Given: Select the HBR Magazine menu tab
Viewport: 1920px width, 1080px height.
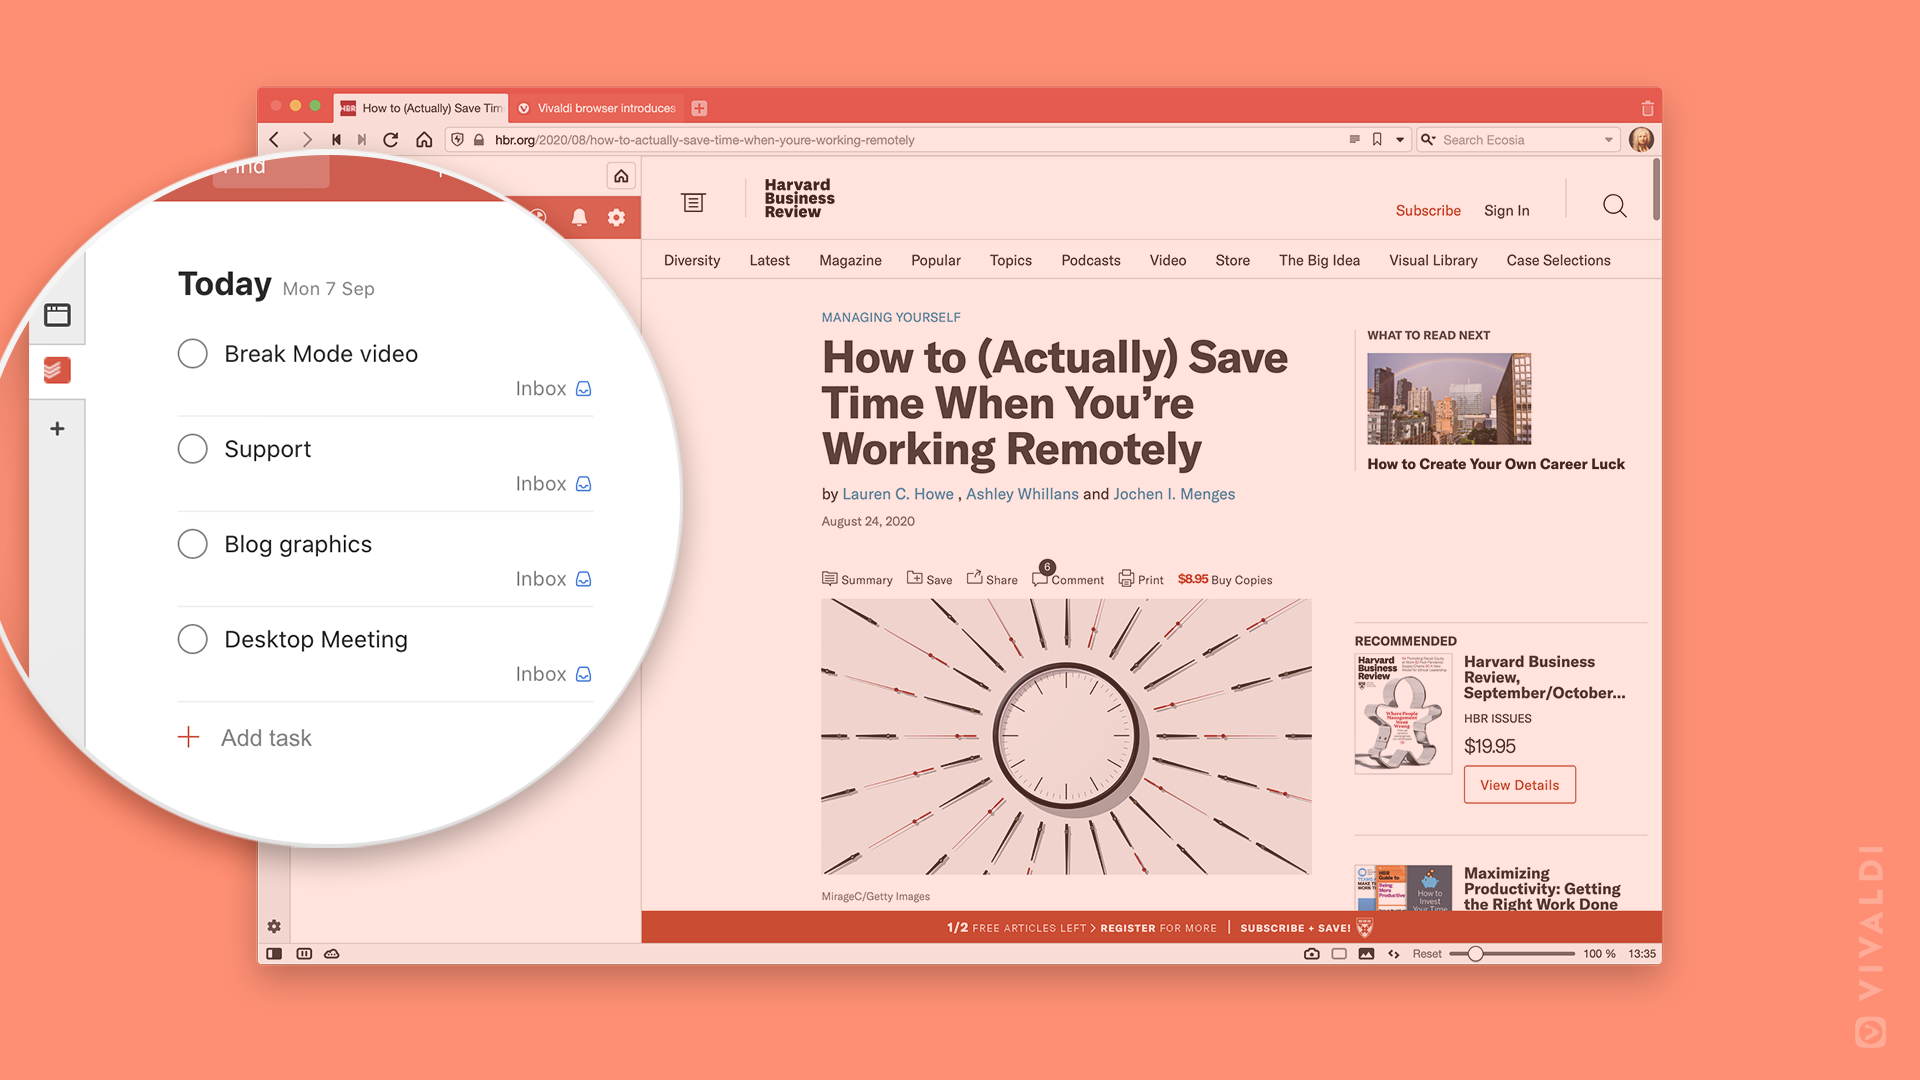Looking at the screenshot, I should 851,260.
